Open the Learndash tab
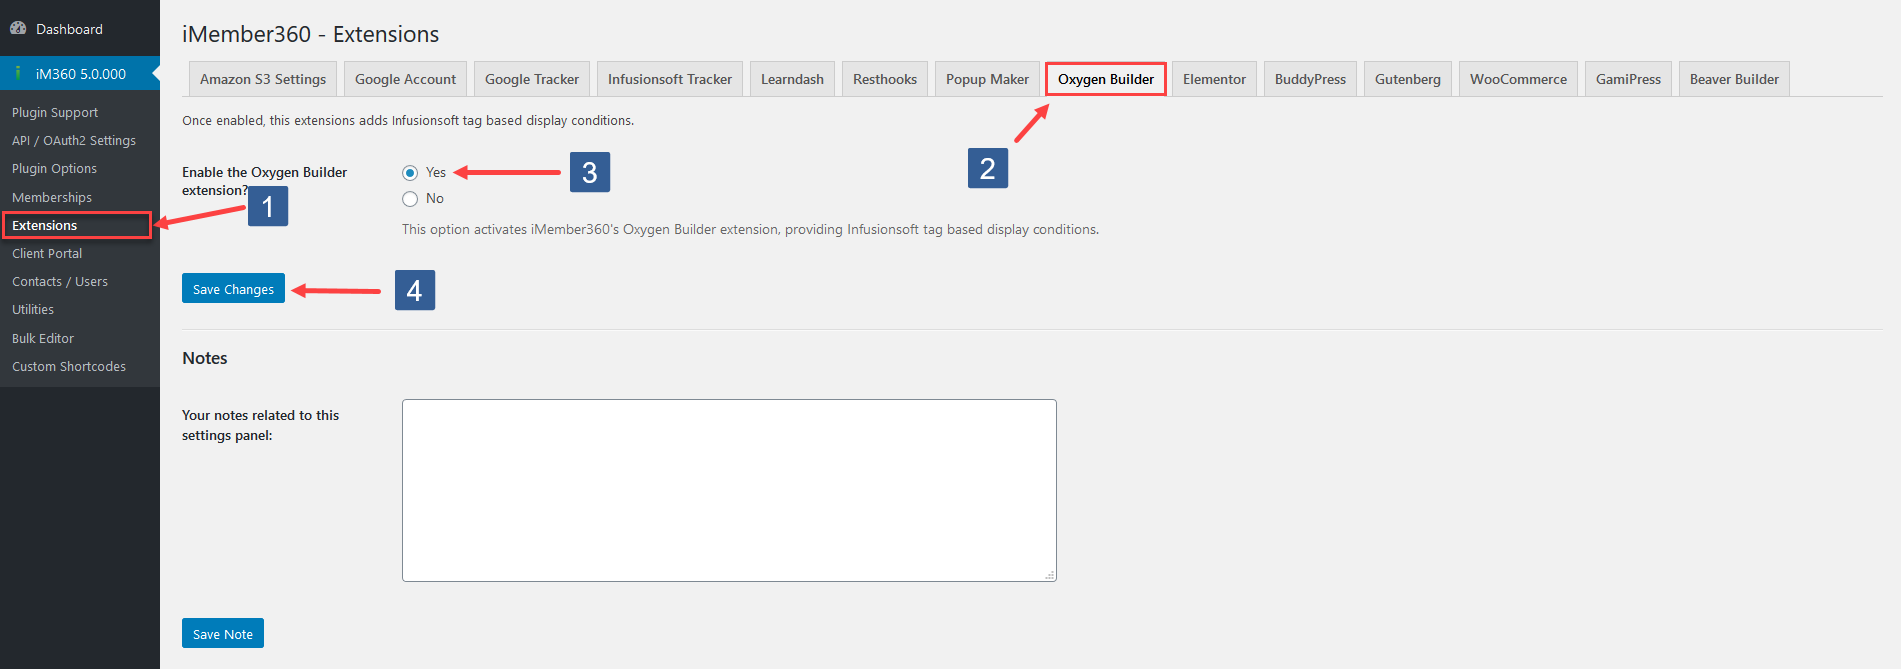The width and height of the screenshot is (1901, 669). (792, 79)
